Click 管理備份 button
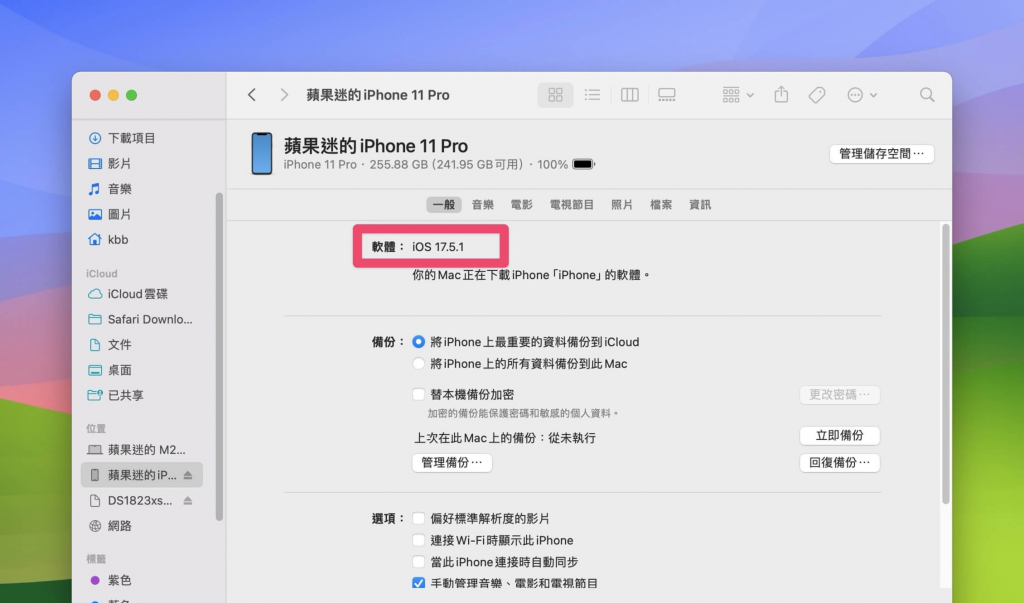 pyautogui.click(x=452, y=463)
